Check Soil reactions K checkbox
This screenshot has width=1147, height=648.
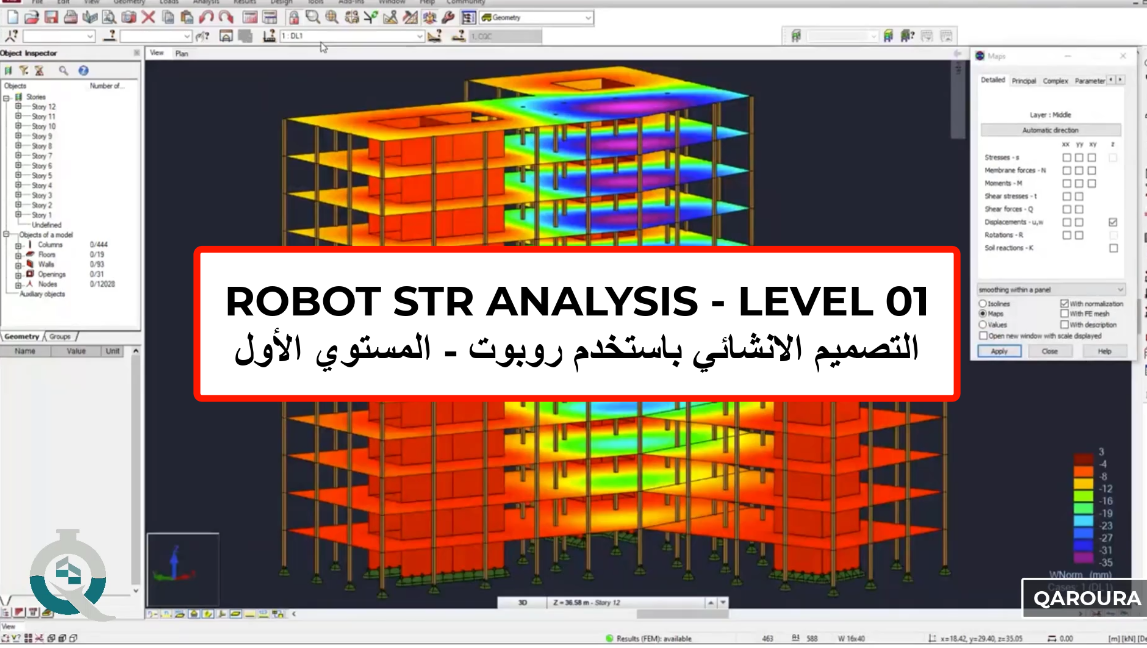point(1113,248)
